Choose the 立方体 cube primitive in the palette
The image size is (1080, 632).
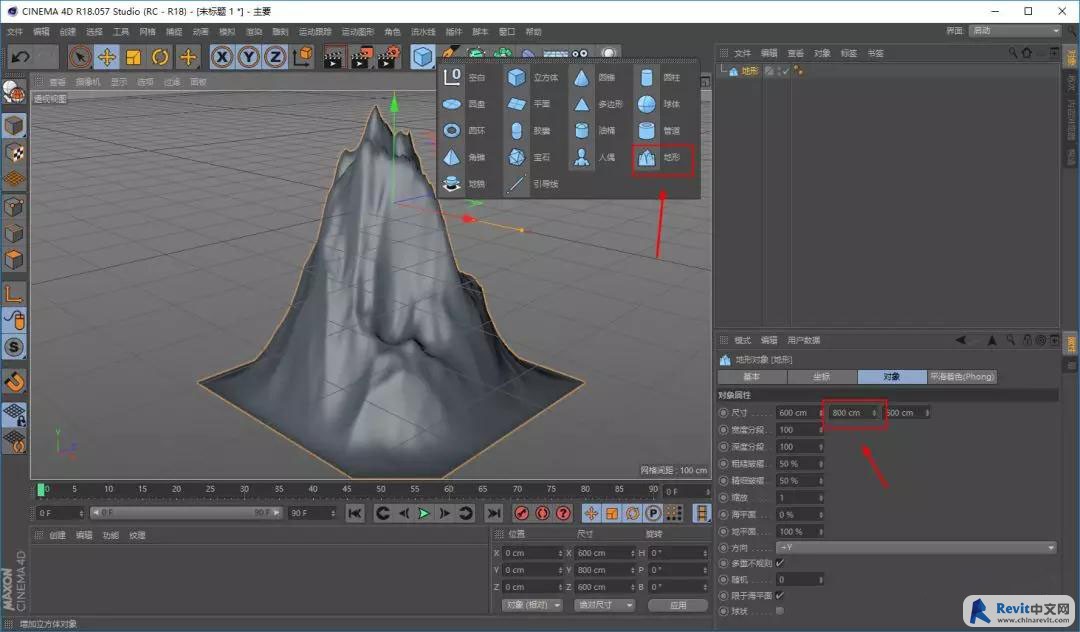[x=532, y=77]
